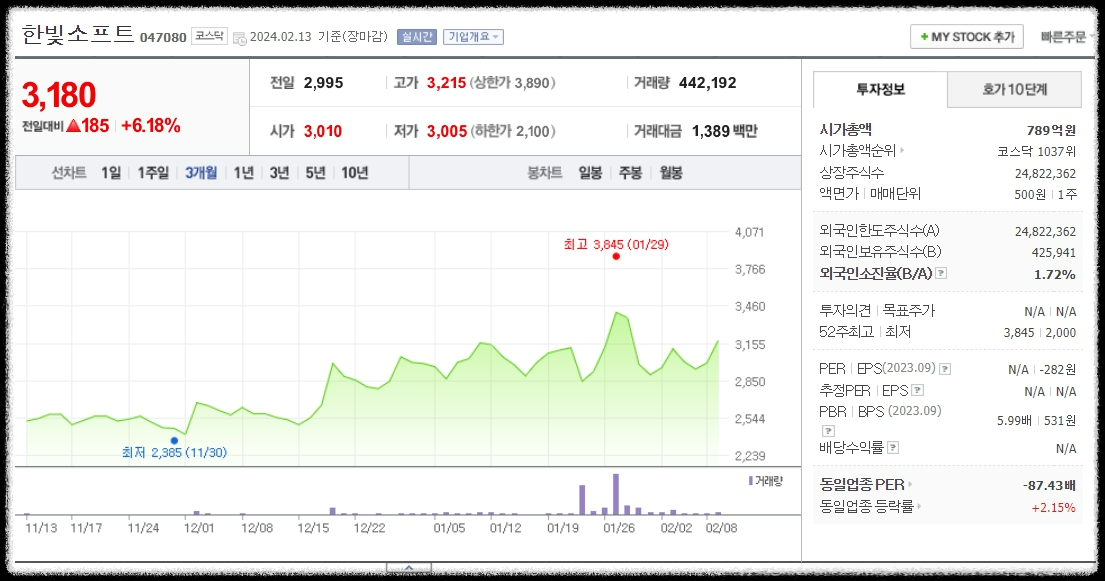This screenshot has height=581, width=1105.
Task: Click the 외국인소진율 value 1.72%
Action: pyautogui.click(x=1054, y=274)
